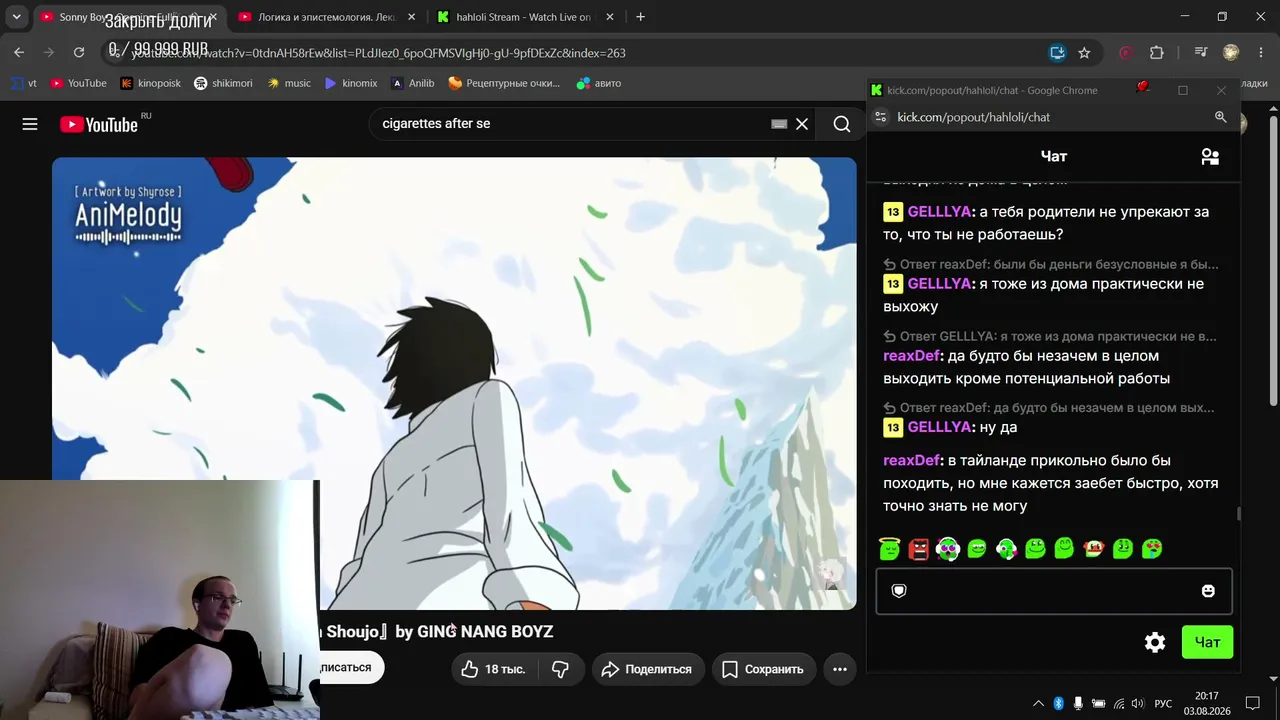
Task: Switch to the Логика и эпистемология tab
Action: pos(326,17)
